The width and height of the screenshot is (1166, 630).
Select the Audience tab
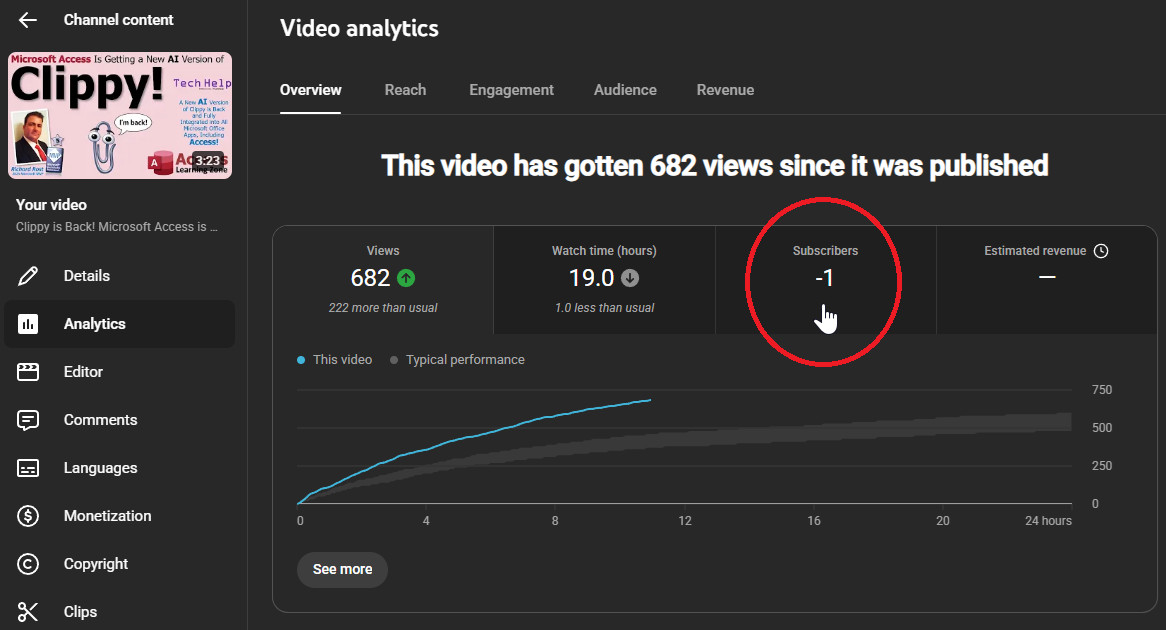point(625,90)
